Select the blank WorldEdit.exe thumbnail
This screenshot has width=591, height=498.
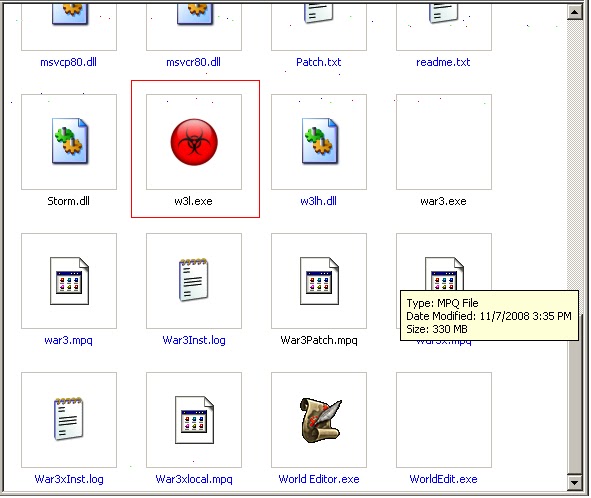[444, 420]
